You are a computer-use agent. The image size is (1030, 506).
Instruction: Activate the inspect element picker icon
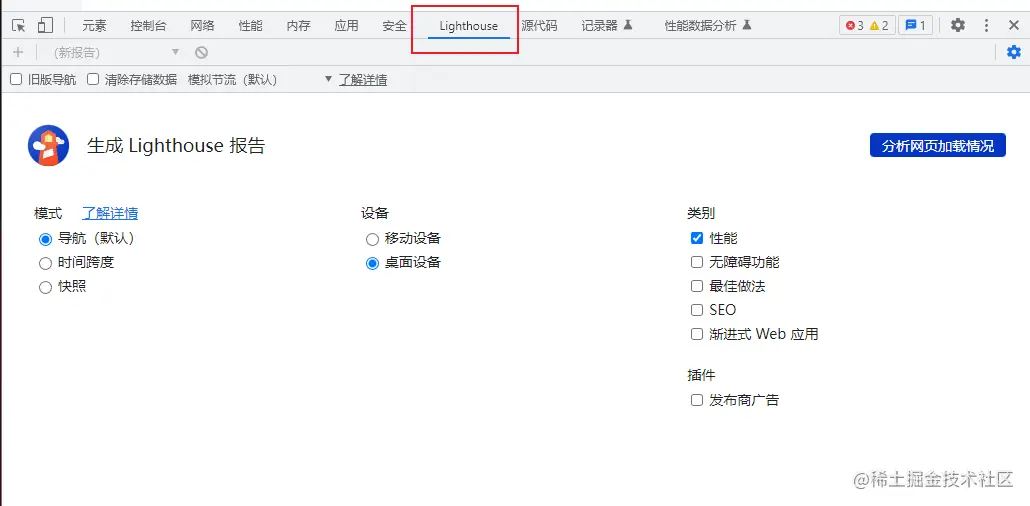click(x=19, y=26)
